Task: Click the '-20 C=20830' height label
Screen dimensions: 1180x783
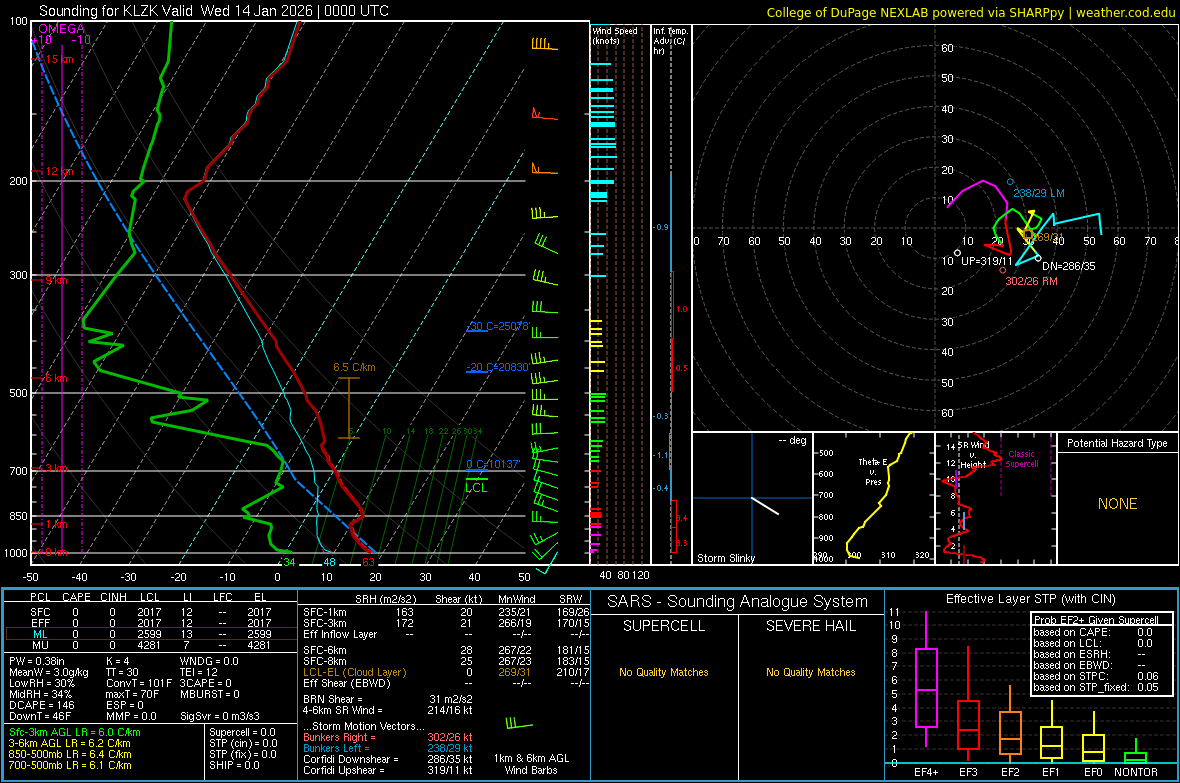Action: click(498, 367)
